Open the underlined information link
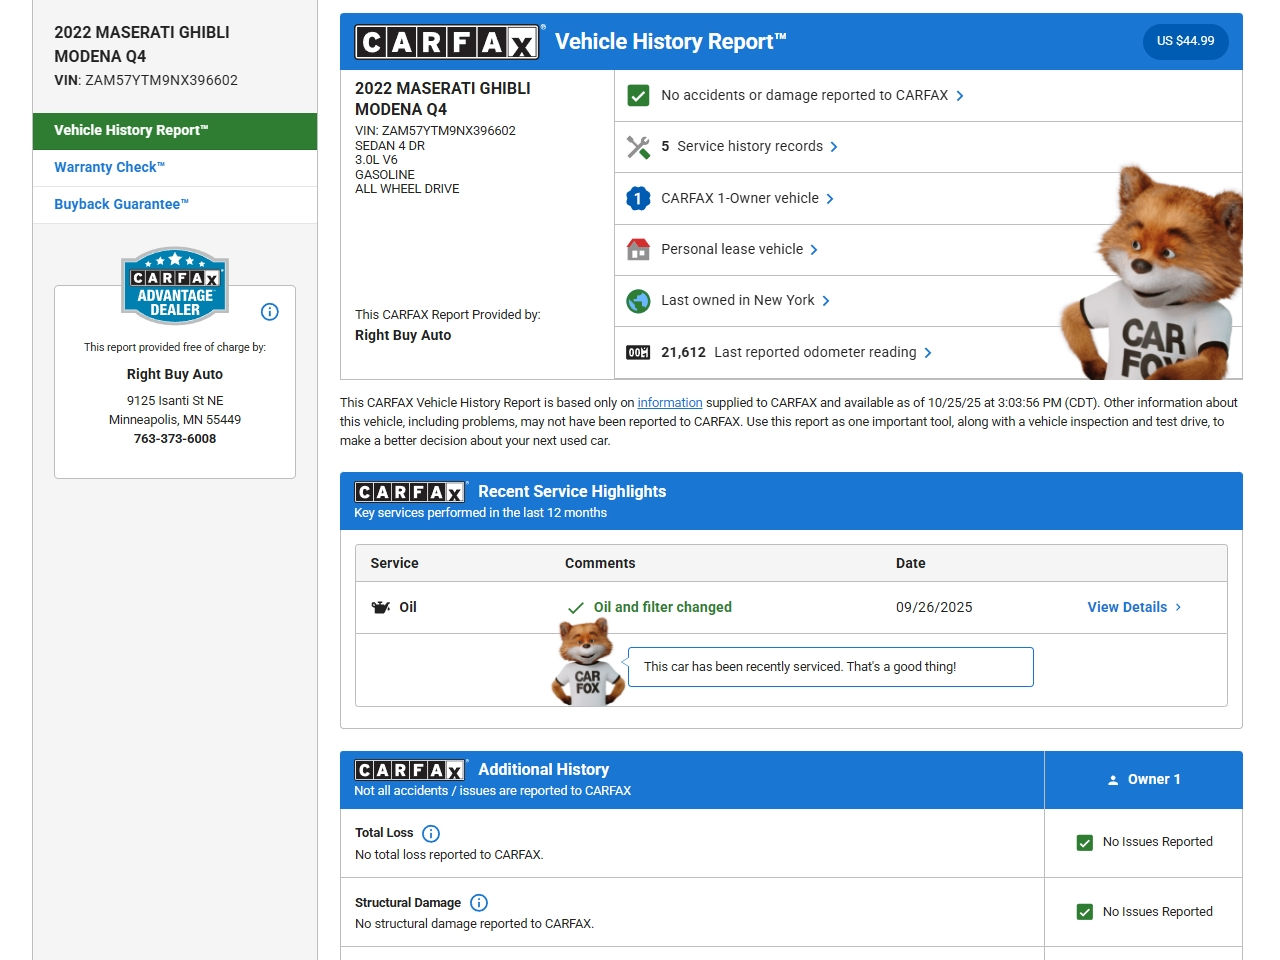The image size is (1280, 960). click(x=669, y=403)
